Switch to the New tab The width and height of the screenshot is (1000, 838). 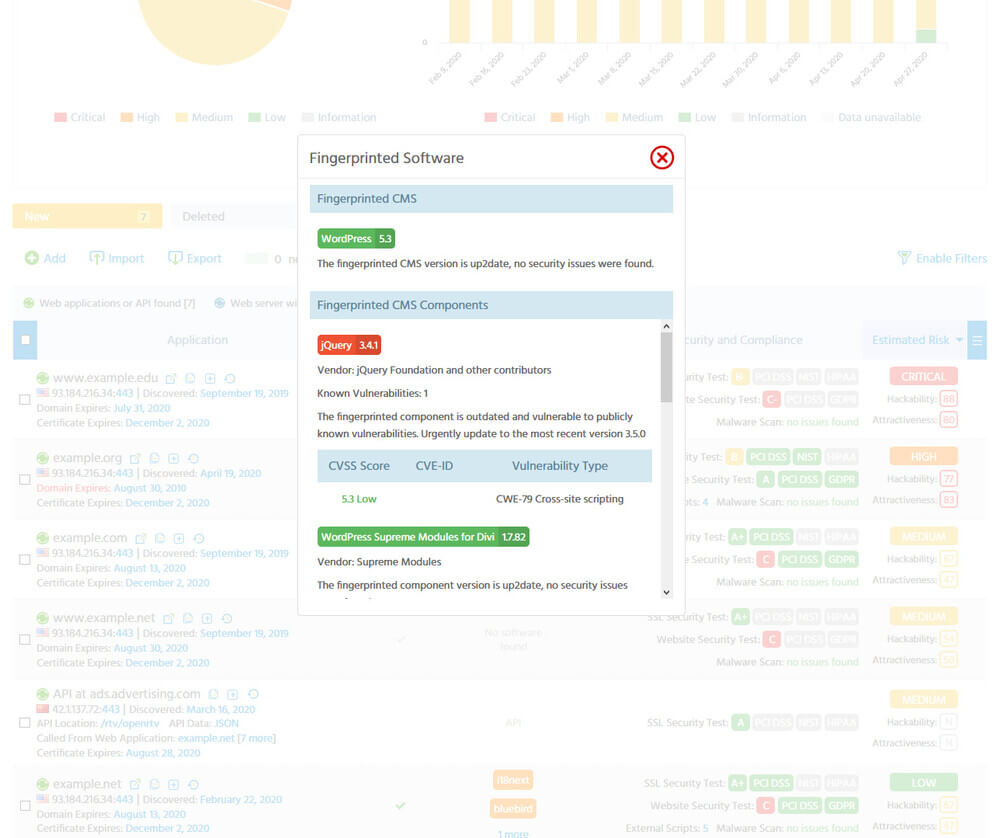pyautogui.click(x=87, y=217)
